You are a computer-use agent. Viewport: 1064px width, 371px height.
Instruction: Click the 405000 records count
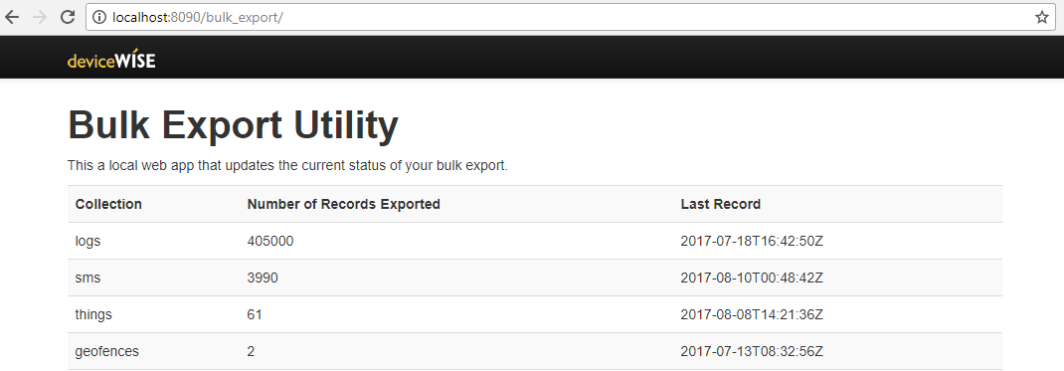[x=271, y=241]
